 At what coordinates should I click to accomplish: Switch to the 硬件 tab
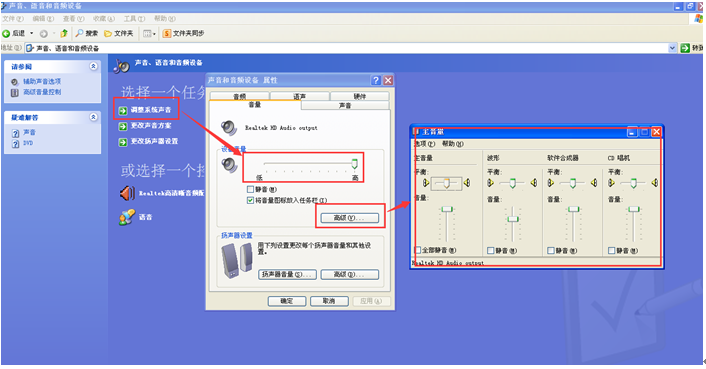359,96
